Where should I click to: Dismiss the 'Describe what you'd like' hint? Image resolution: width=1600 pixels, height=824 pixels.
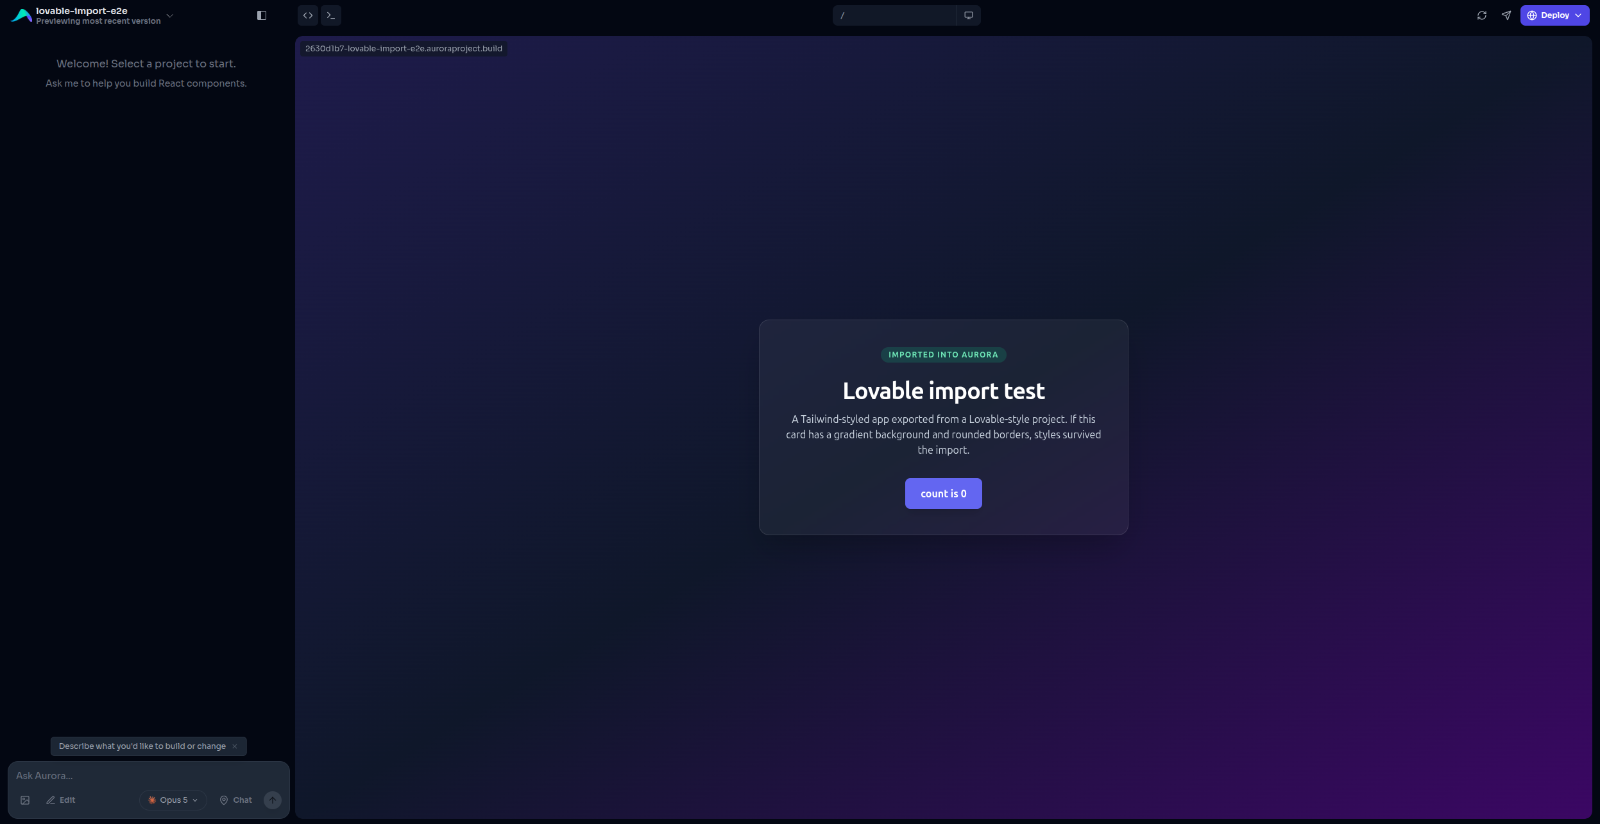coord(235,746)
